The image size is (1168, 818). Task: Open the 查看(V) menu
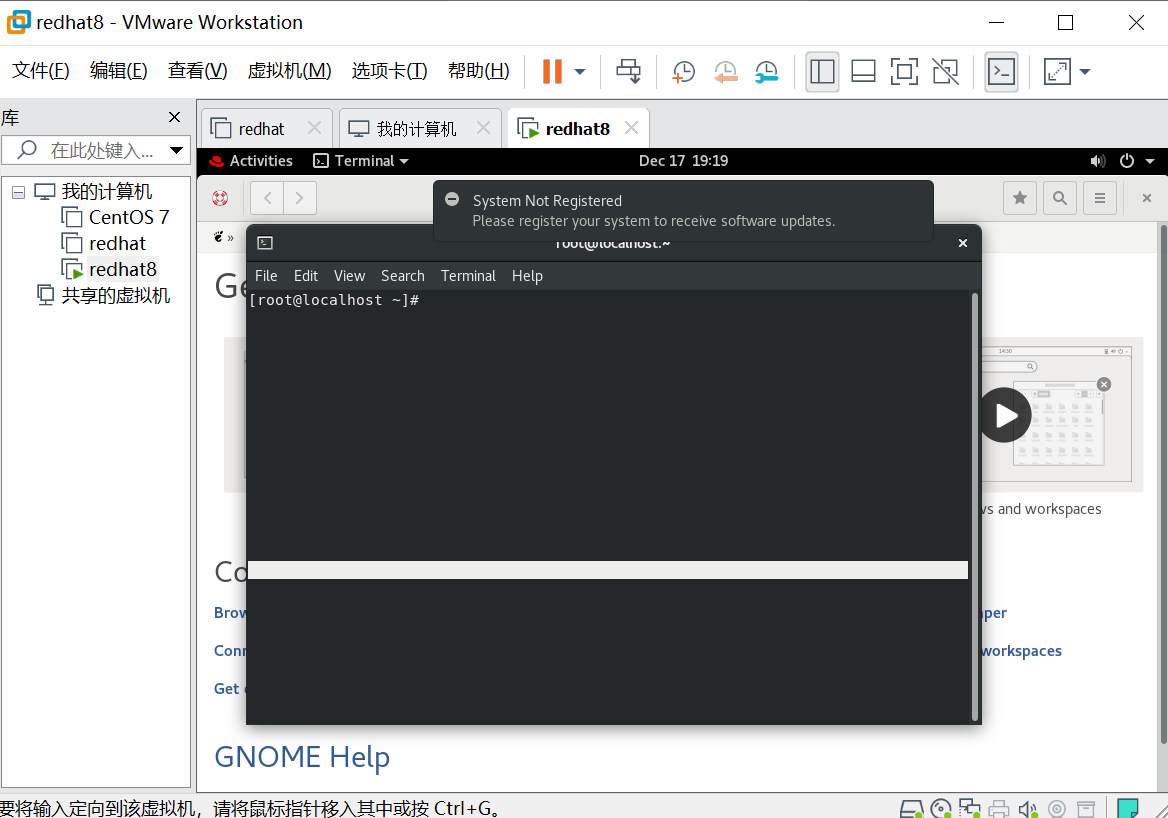[x=197, y=71]
